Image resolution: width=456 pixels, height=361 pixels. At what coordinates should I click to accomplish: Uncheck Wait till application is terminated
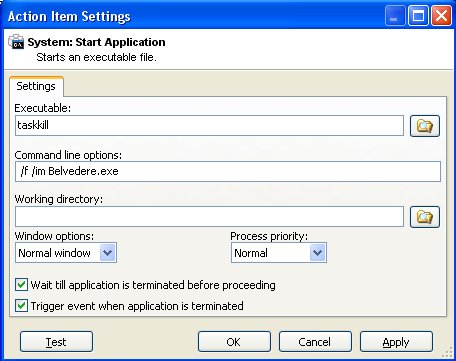(21, 285)
